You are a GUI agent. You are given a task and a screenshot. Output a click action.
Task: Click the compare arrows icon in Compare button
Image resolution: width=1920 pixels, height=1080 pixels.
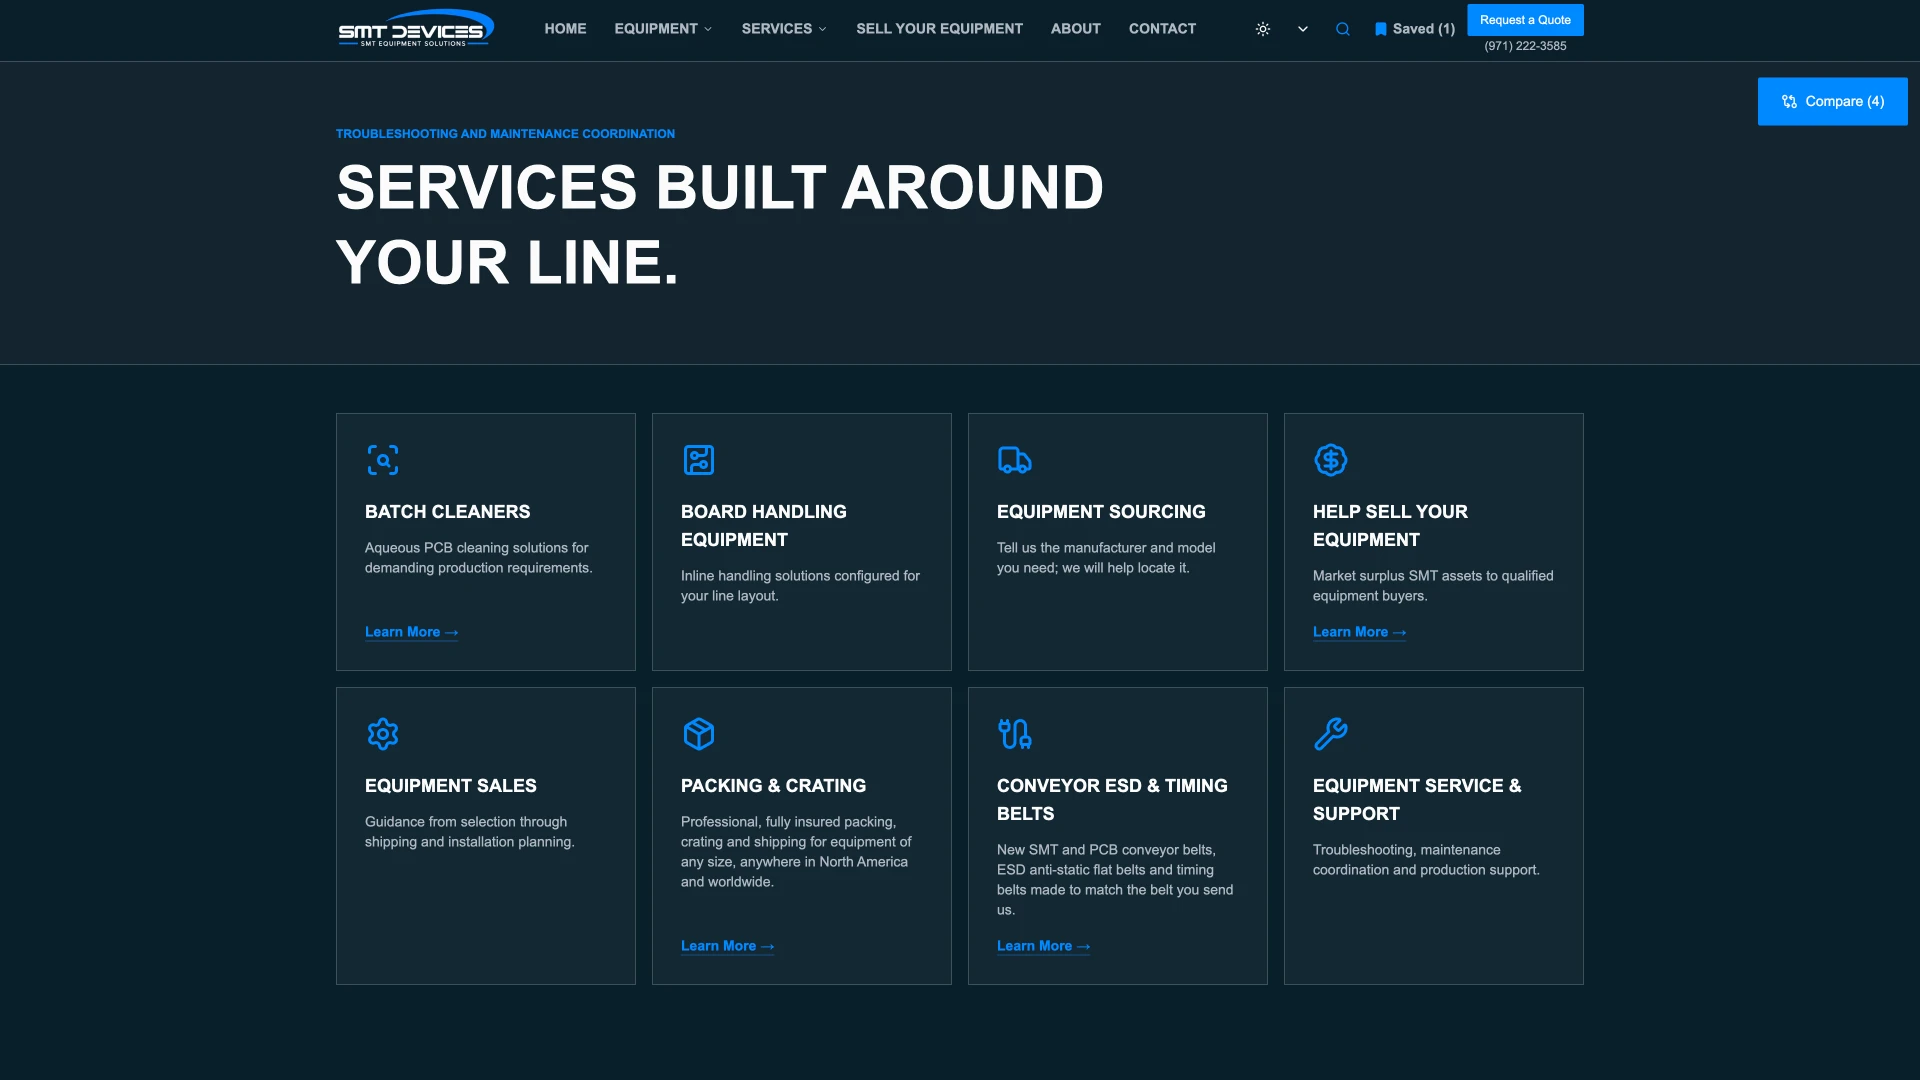tap(1790, 101)
